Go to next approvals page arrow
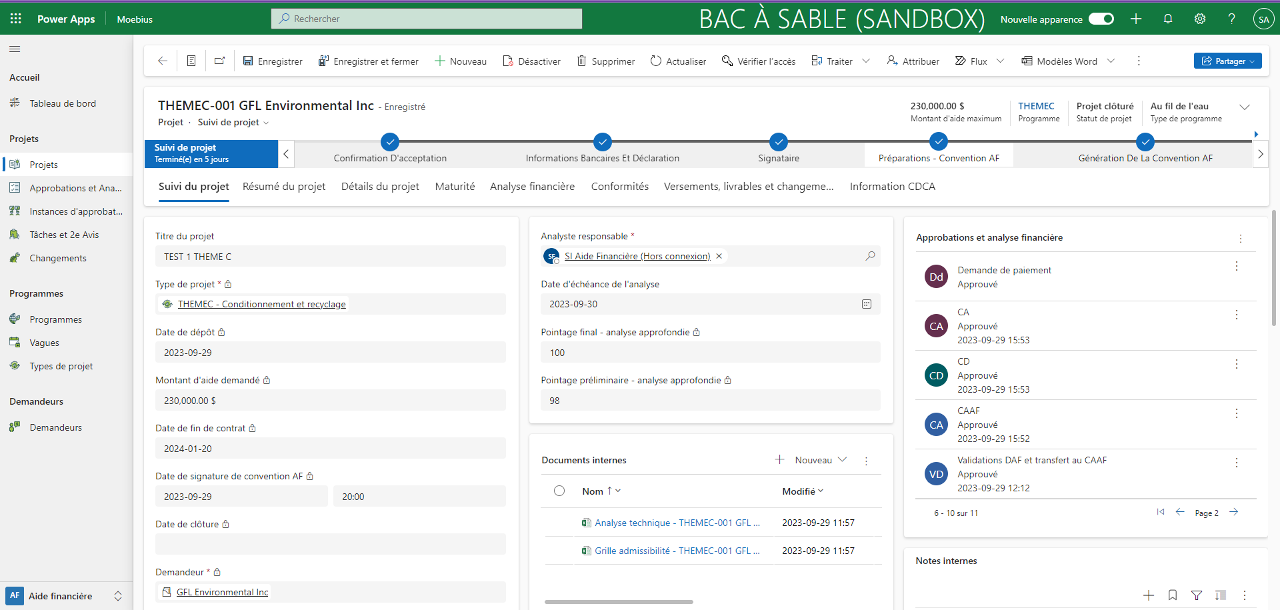 (1234, 512)
